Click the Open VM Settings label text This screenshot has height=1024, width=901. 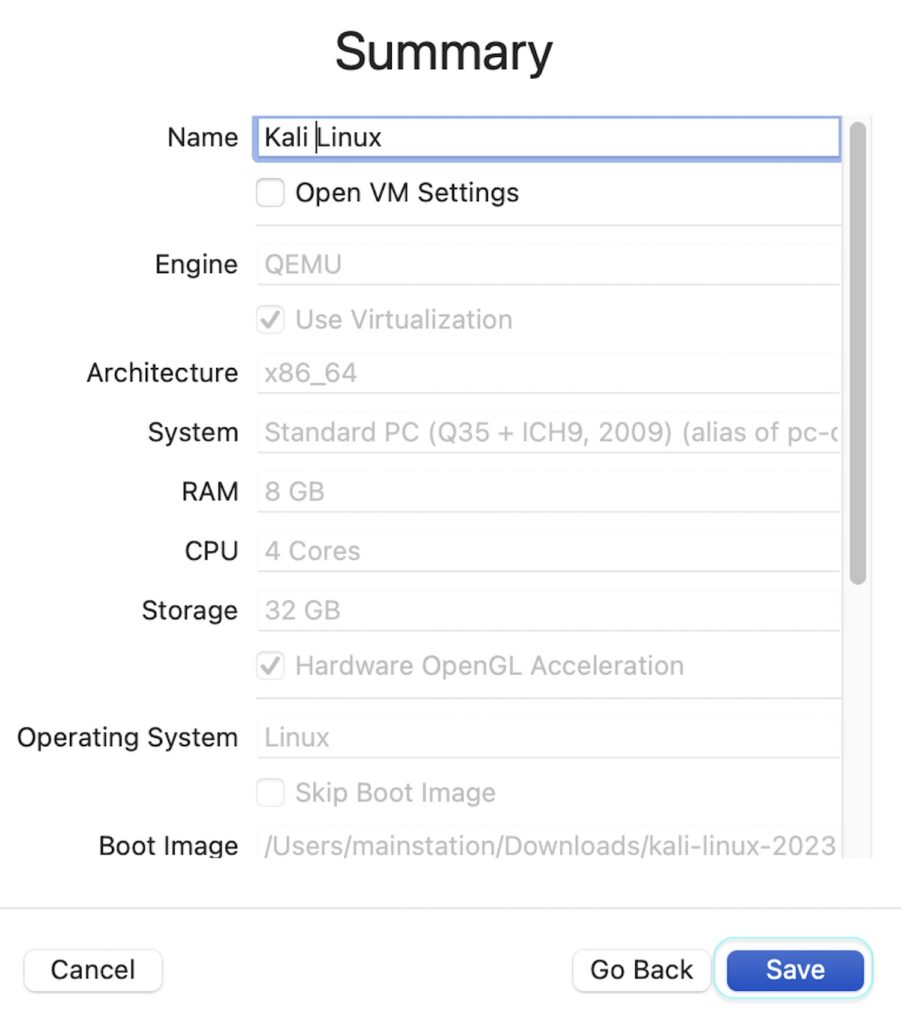click(407, 193)
